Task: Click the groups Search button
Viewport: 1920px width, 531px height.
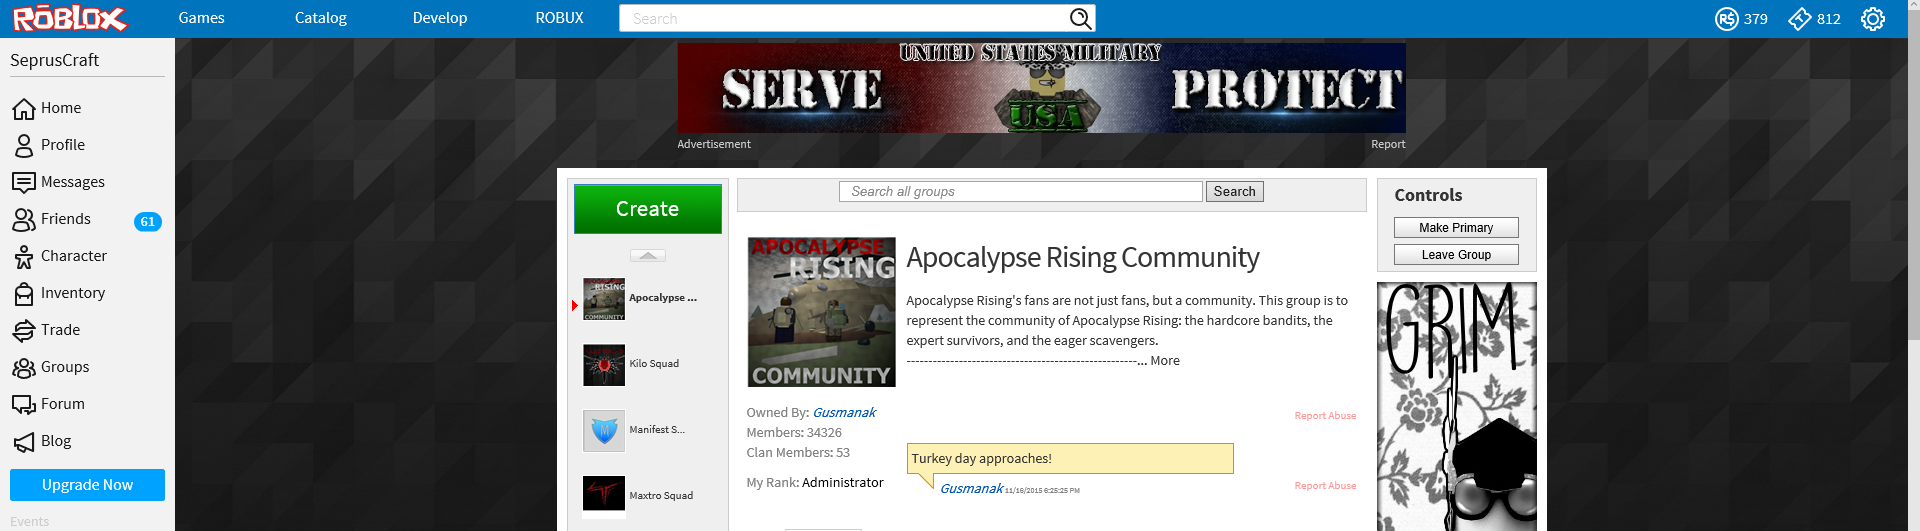Action: (1234, 191)
